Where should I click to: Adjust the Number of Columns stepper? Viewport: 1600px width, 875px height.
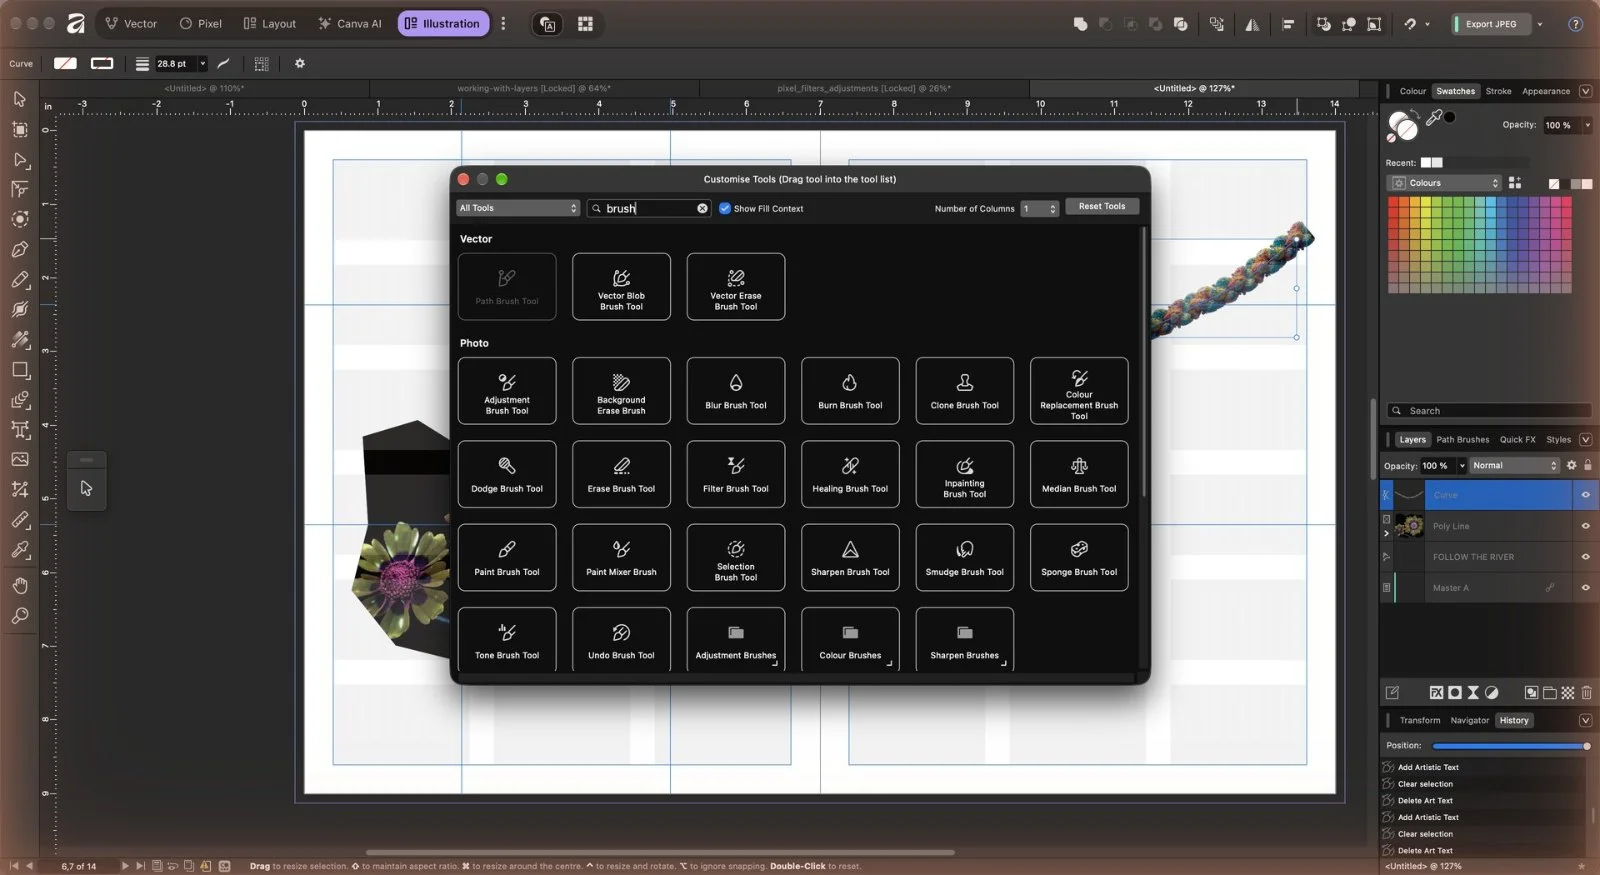tap(1052, 208)
